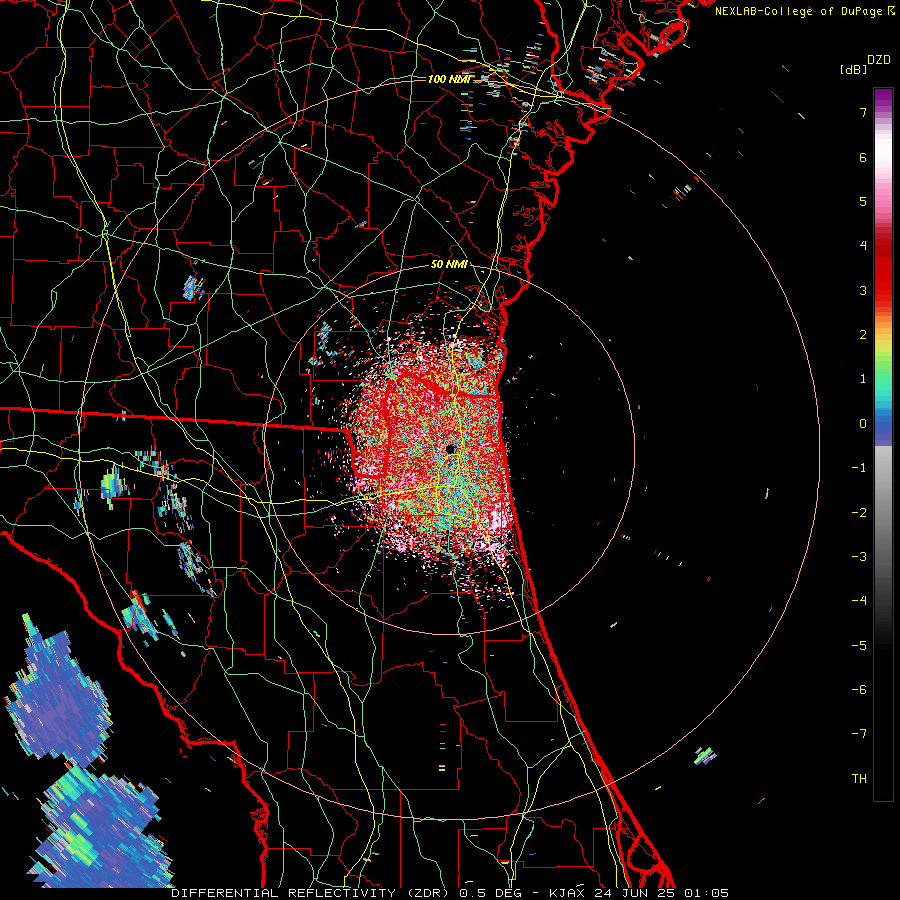The image size is (900, 900).
Task: Click the 01:05 time stamp in caption
Action: [706, 893]
